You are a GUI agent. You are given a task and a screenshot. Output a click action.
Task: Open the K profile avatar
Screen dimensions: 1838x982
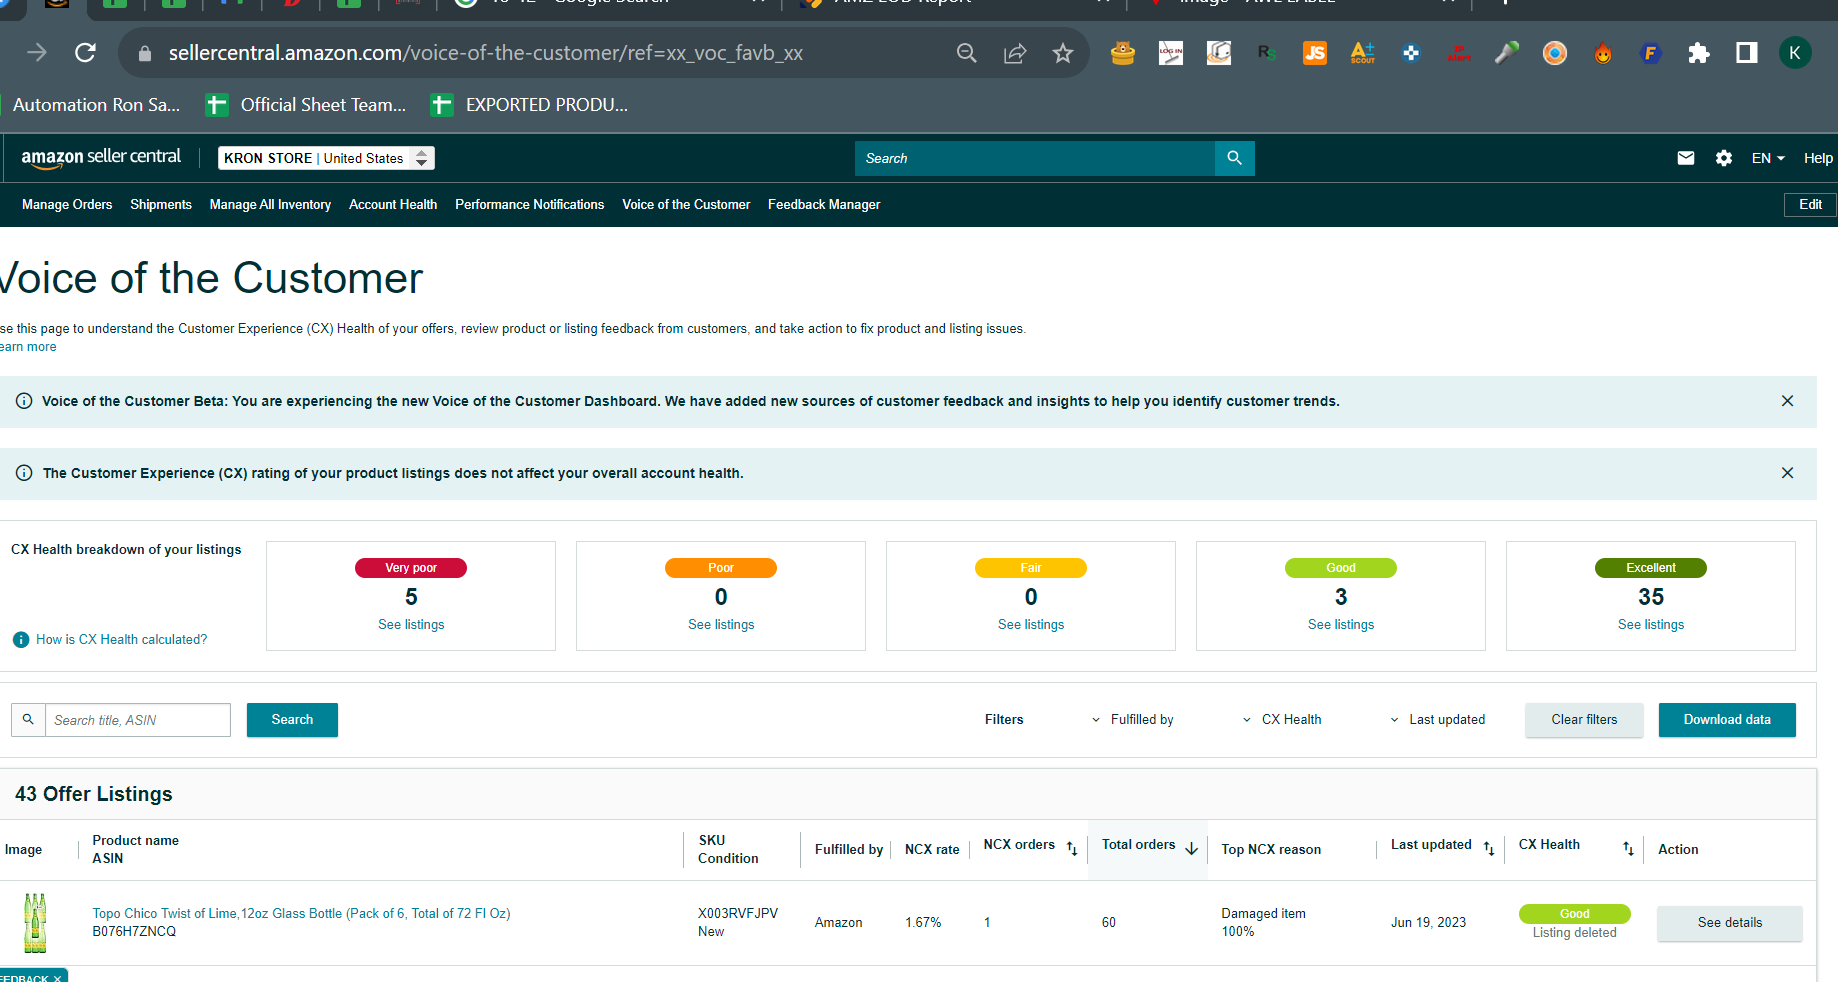1795,53
